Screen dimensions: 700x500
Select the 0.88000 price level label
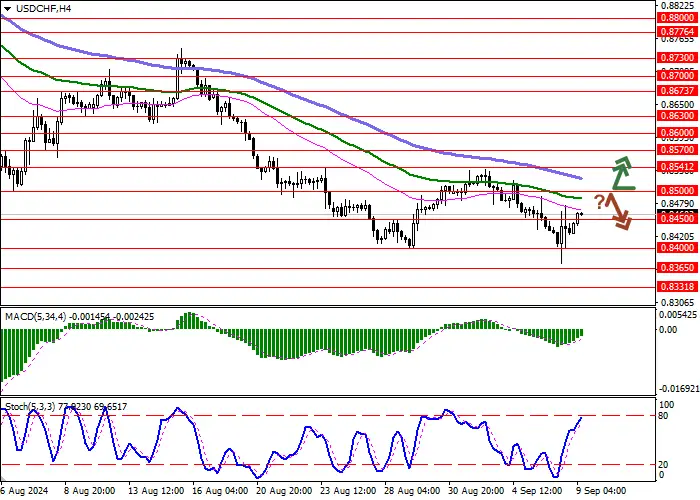point(677,18)
